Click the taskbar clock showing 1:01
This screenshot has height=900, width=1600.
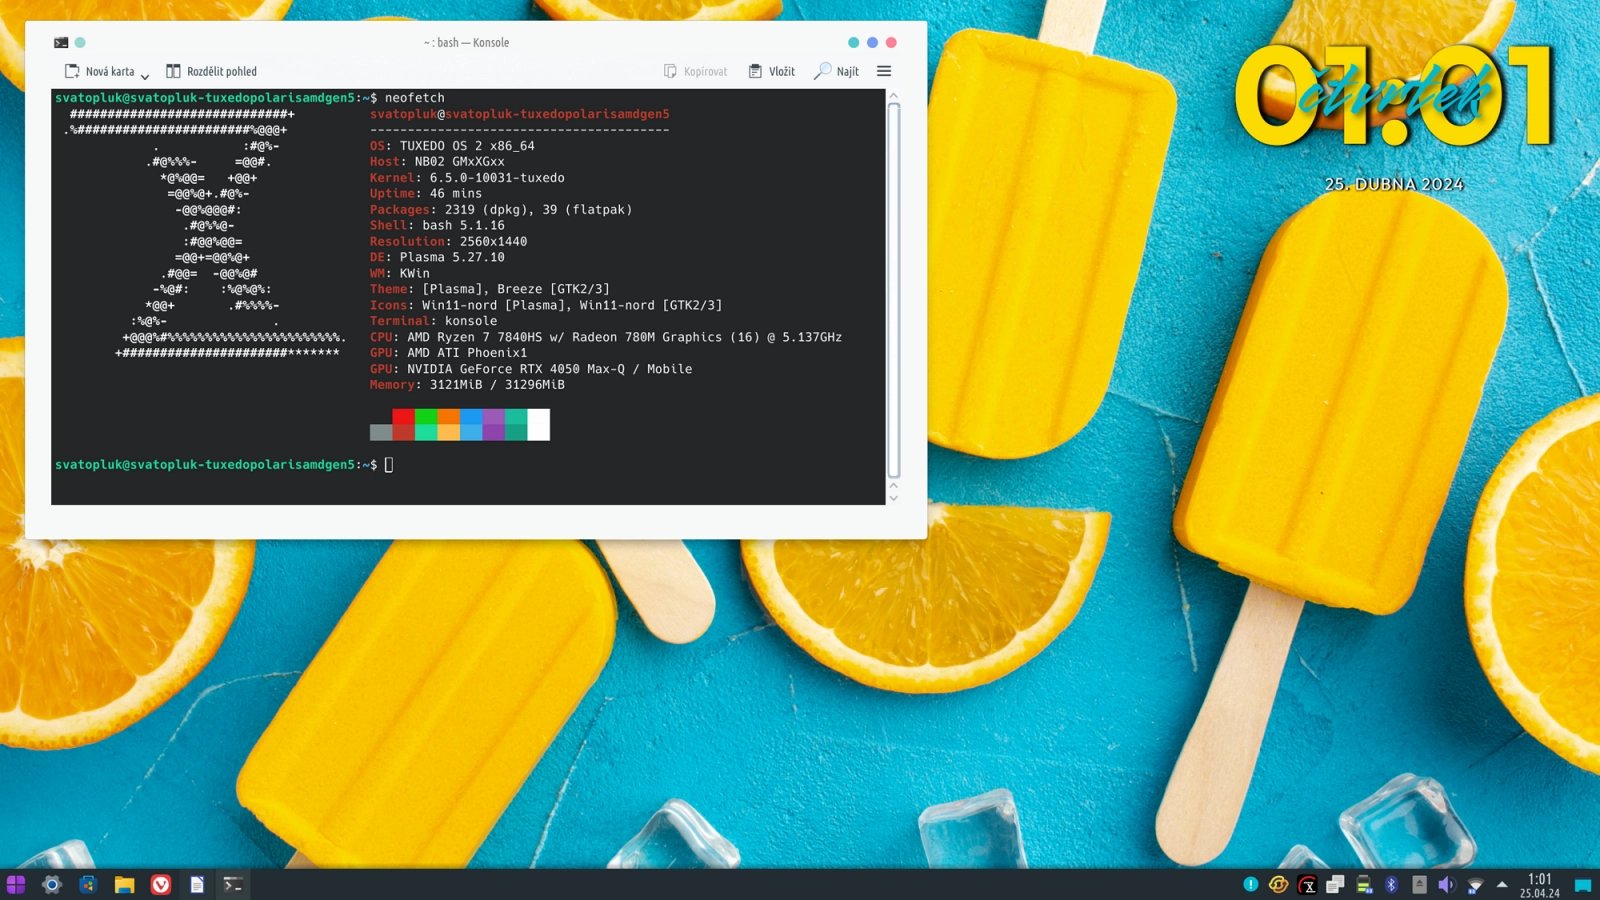click(x=1540, y=885)
